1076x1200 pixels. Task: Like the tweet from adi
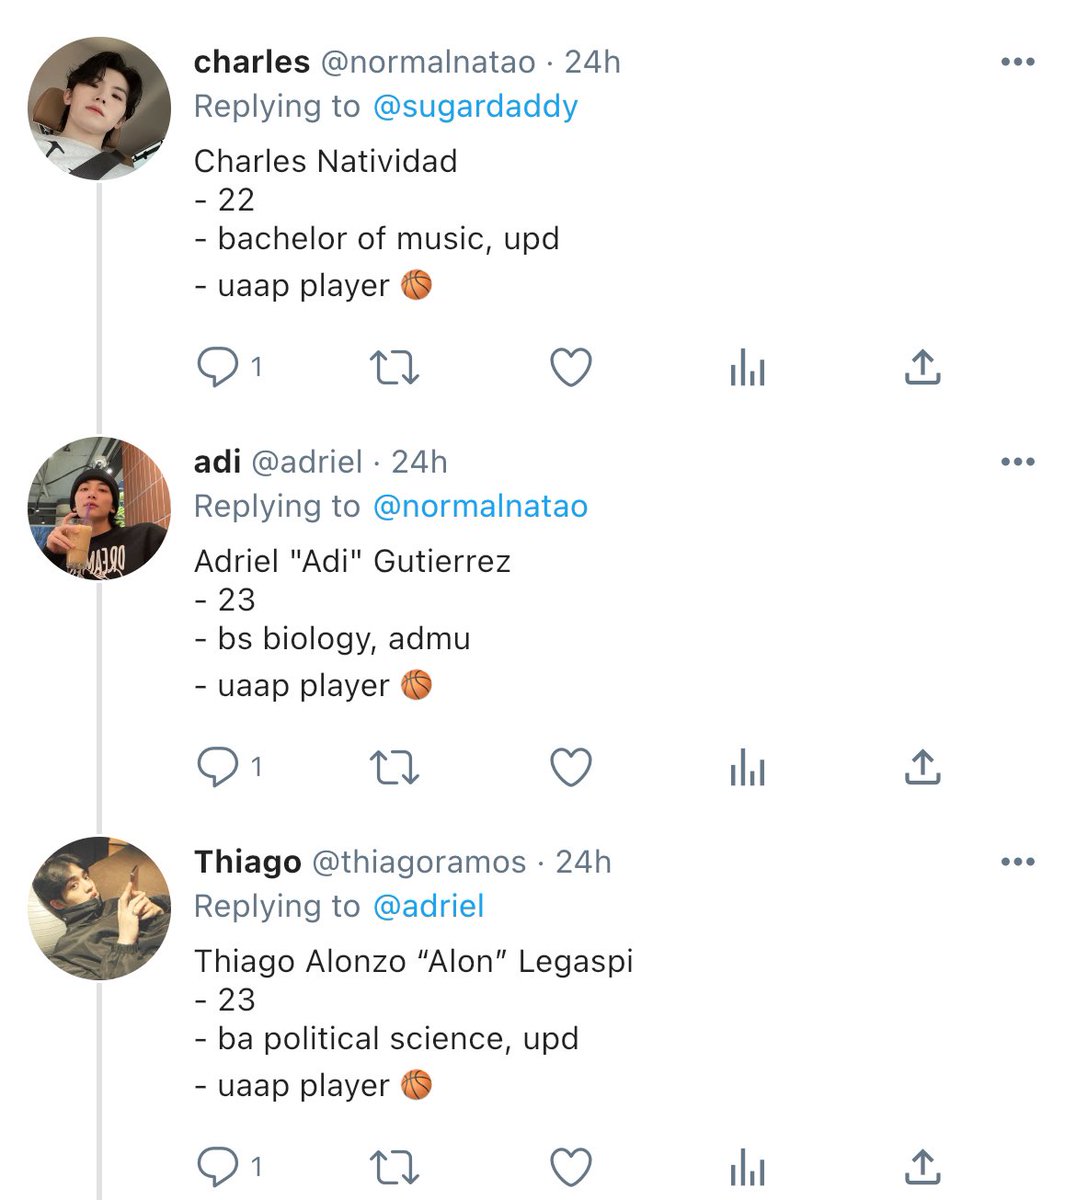pyautogui.click(x=572, y=768)
